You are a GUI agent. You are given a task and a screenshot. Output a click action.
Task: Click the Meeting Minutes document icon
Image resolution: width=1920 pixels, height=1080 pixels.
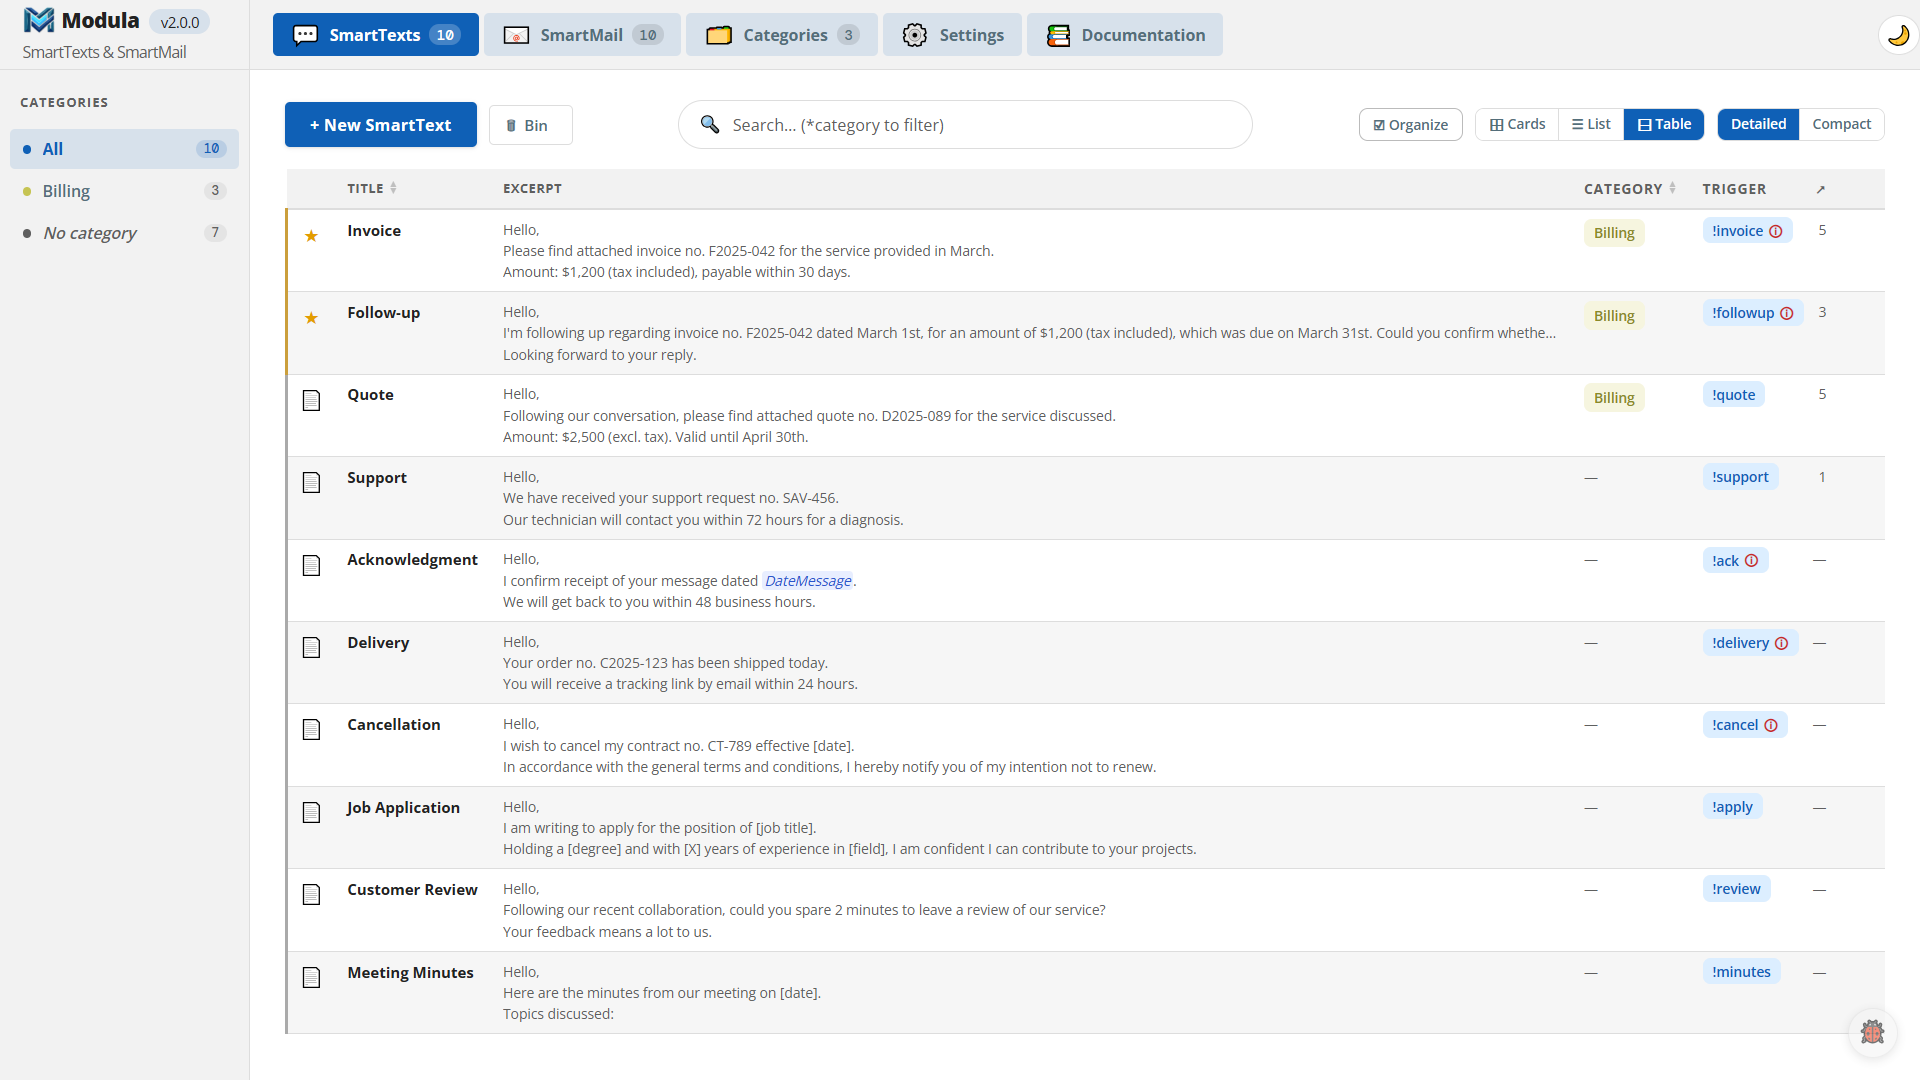click(311, 977)
